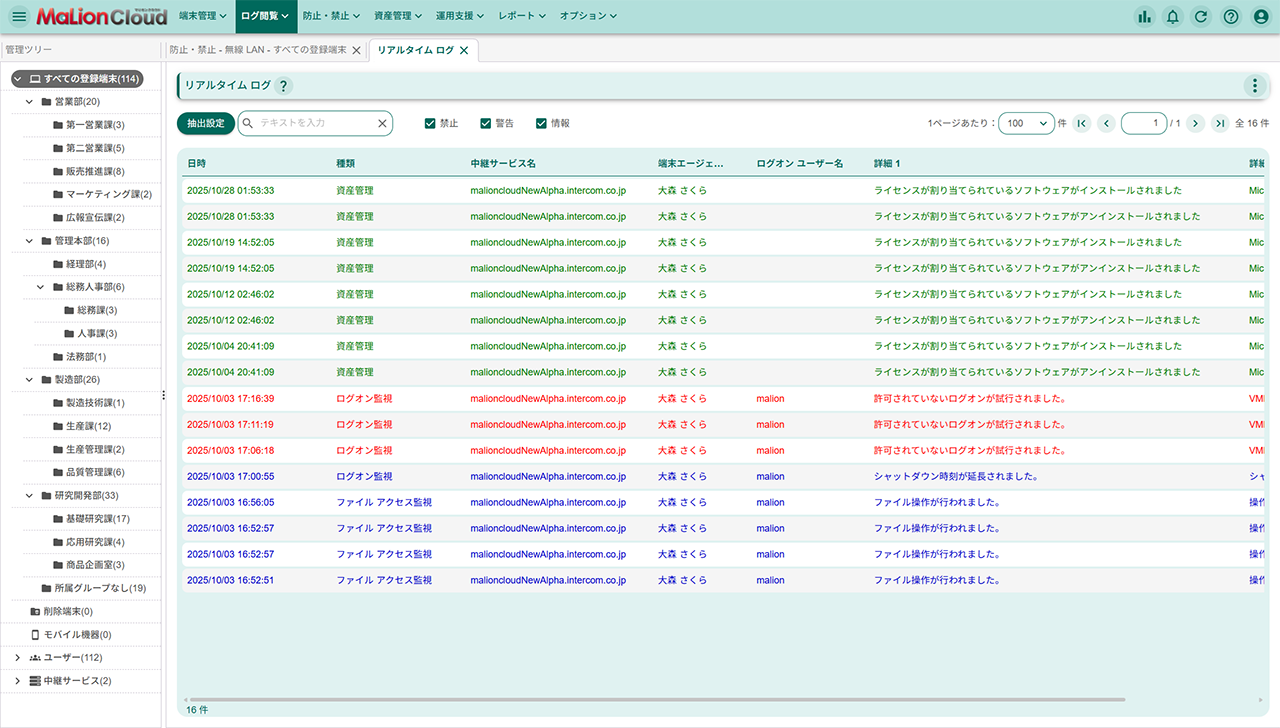Open the help icon in top bar
The height and width of the screenshot is (728, 1280).
point(1231,16)
